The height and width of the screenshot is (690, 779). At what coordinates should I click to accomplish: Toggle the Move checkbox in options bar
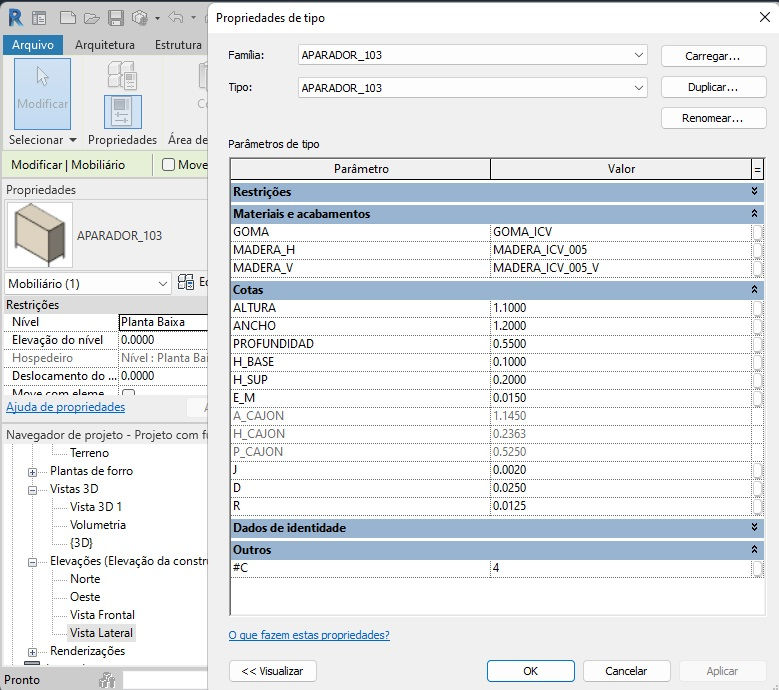(169, 164)
